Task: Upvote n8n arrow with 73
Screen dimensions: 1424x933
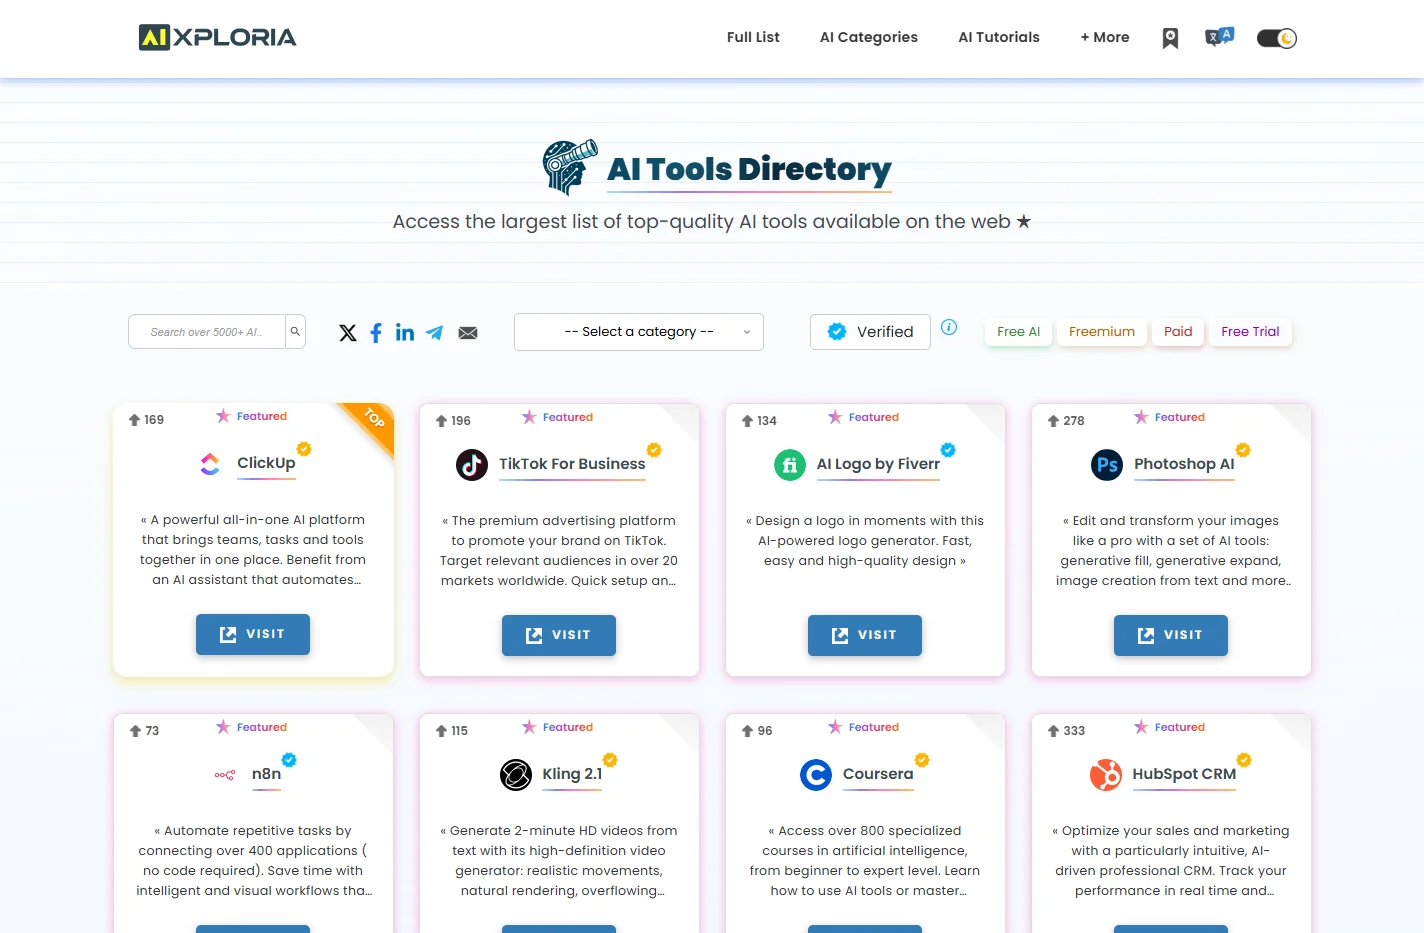Action: [x=135, y=731]
